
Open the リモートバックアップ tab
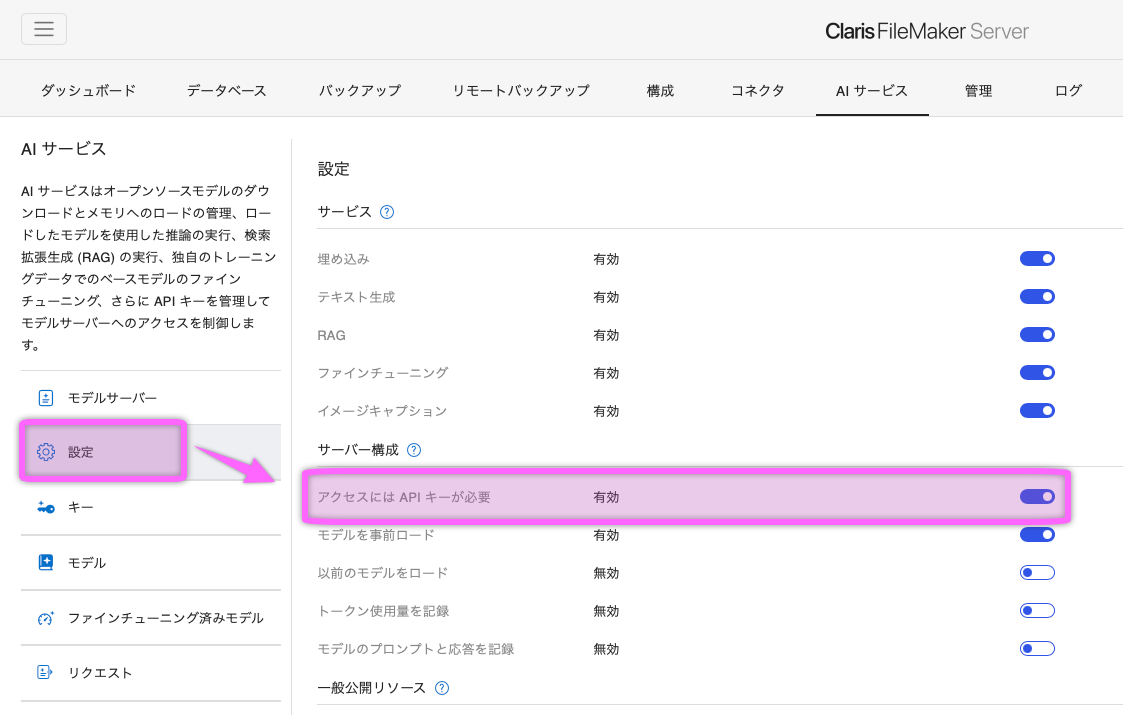pos(521,91)
